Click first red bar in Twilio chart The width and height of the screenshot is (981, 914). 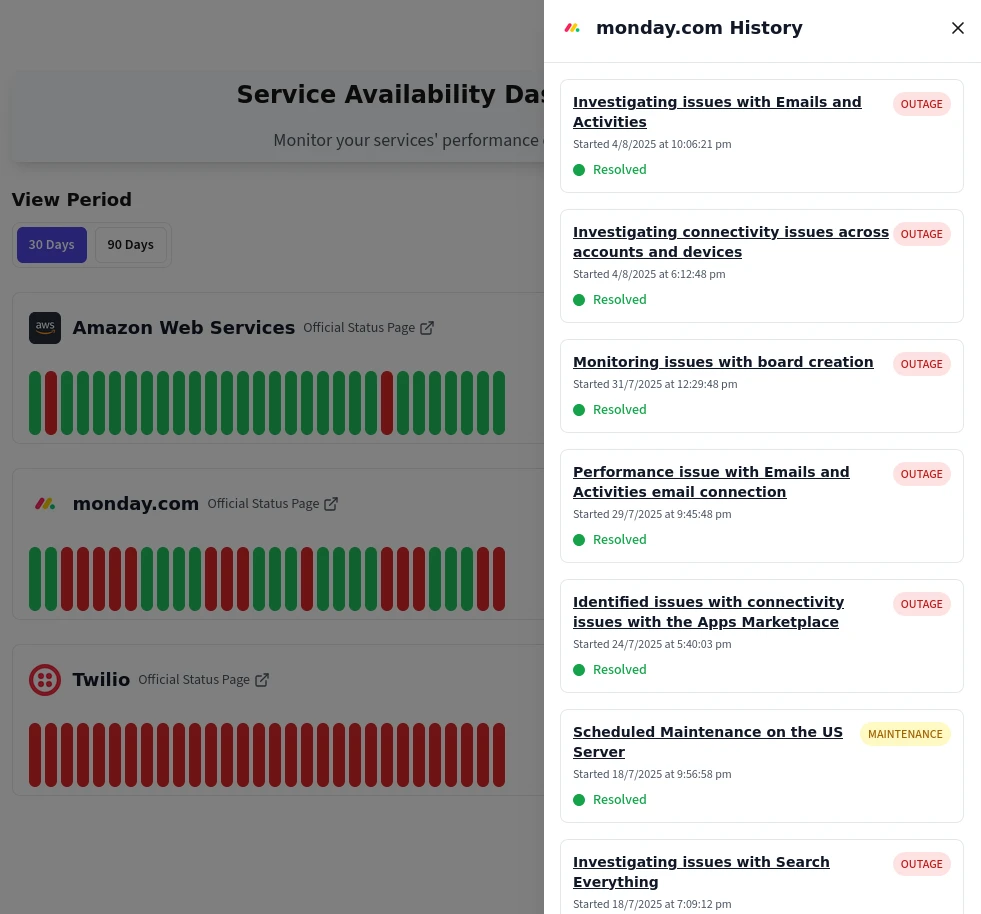click(x=35, y=754)
